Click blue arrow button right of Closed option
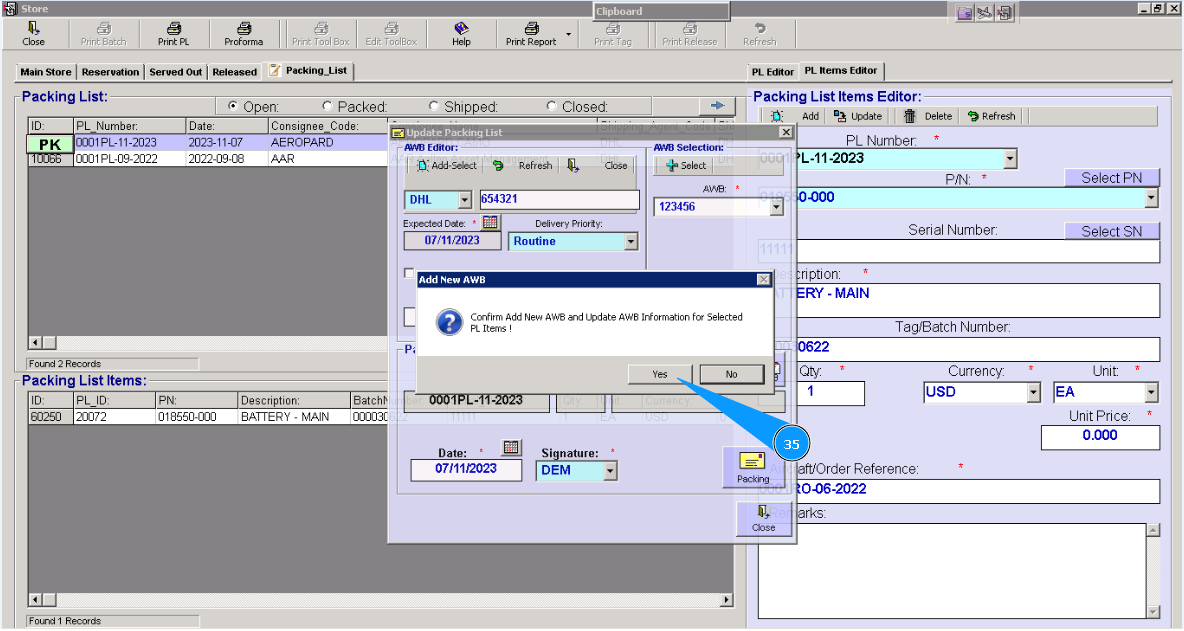The height and width of the screenshot is (631, 1184). [717, 106]
